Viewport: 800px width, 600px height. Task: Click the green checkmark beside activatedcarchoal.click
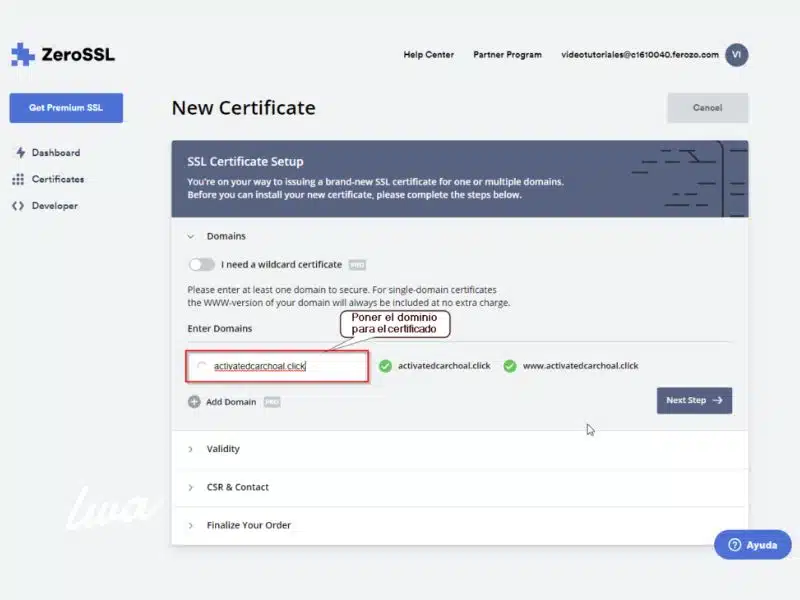click(385, 366)
